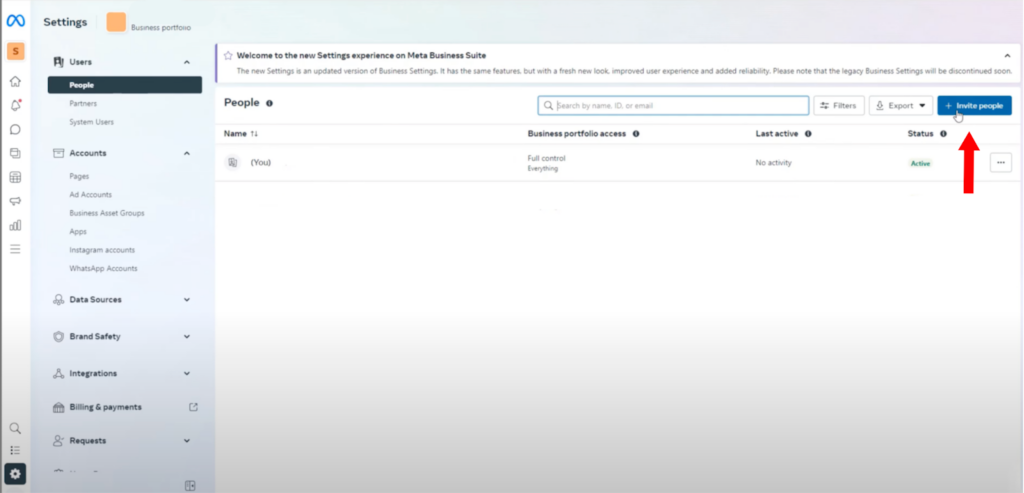Expand Data Sources section chevron

187,300
